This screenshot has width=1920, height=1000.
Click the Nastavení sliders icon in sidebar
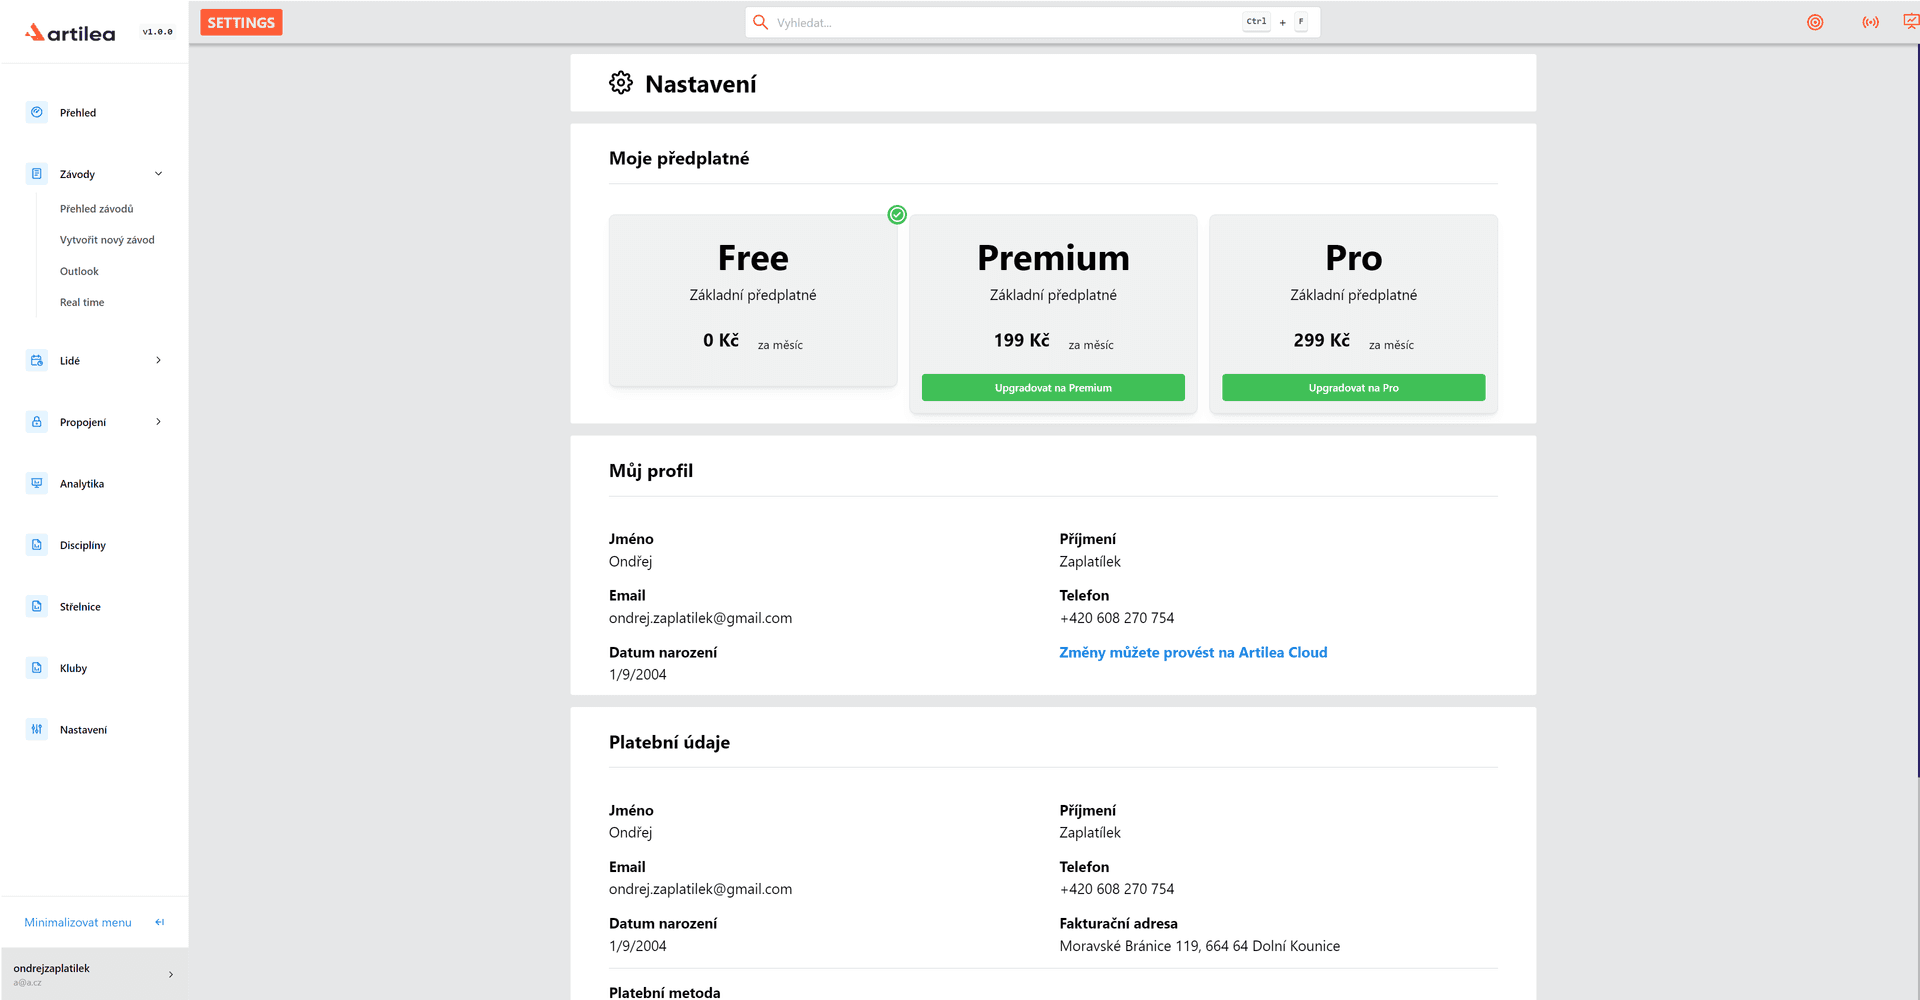pos(37,729)
